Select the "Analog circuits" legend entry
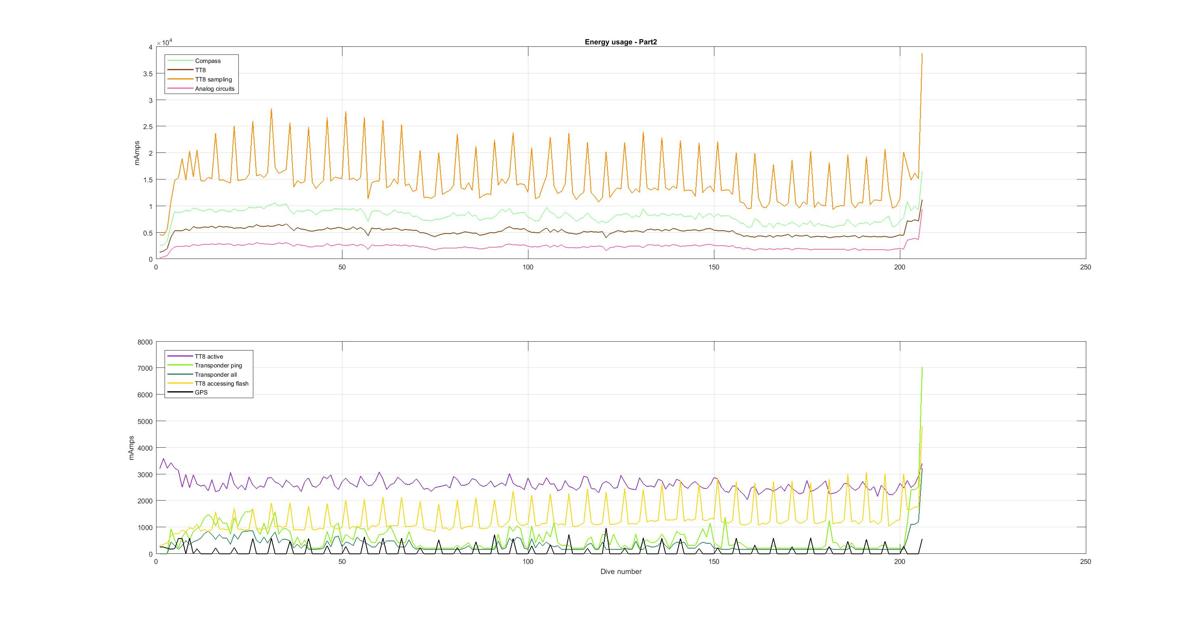 pyautogui.click(x=202, y=88)
